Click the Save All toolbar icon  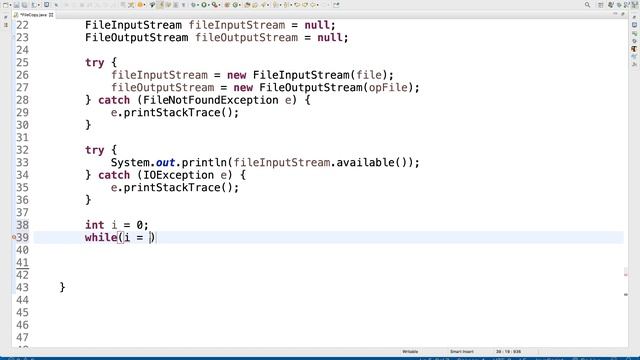click(x=24, y=5)
